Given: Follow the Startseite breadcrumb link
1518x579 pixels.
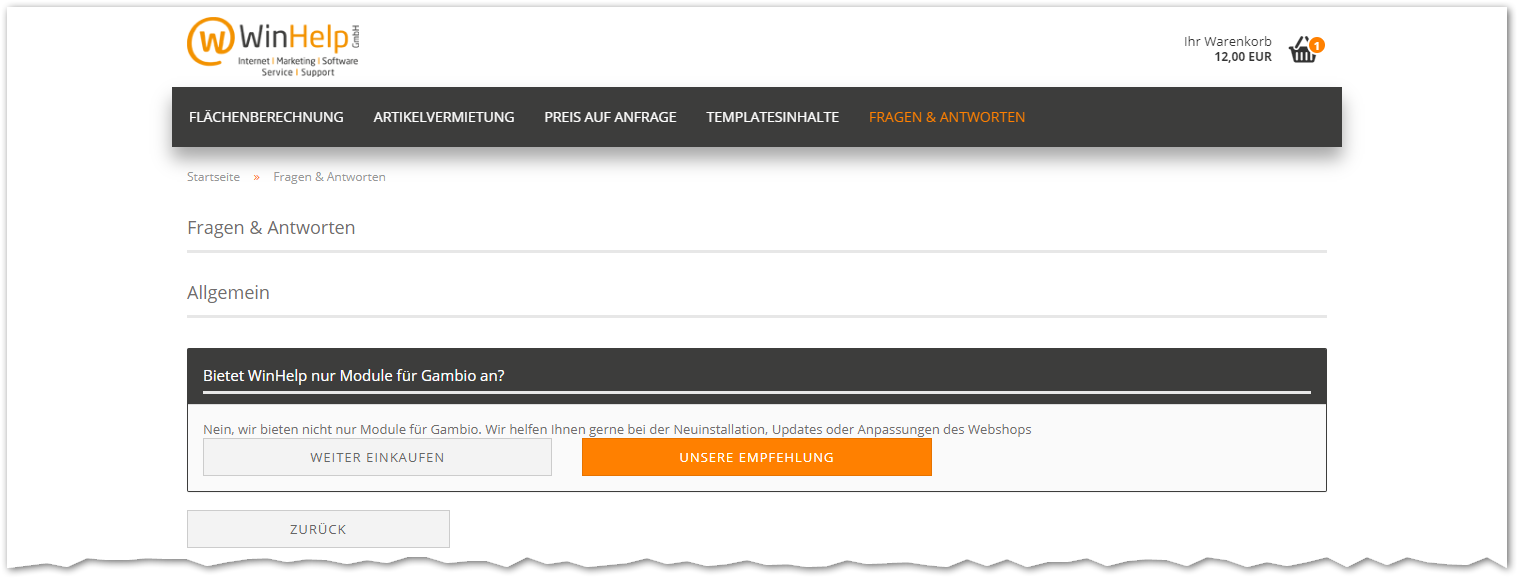Looking at the screenshot, I should point(213,177).
